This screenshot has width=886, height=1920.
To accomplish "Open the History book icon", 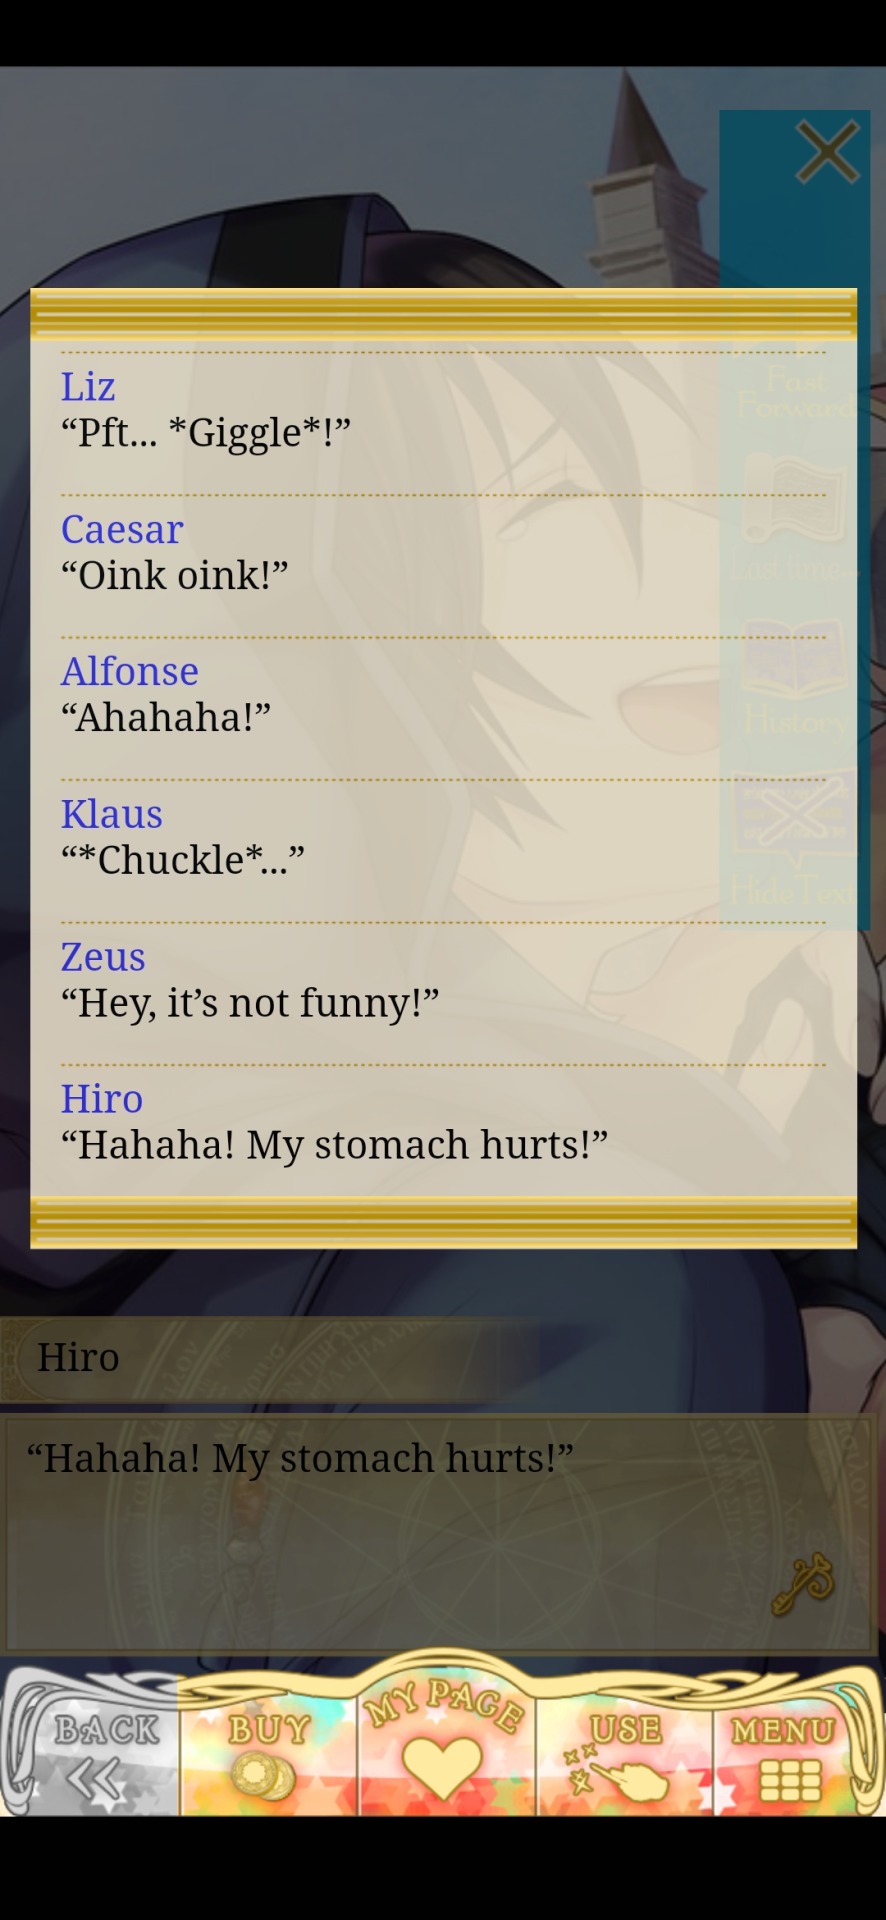I will 795,679.
